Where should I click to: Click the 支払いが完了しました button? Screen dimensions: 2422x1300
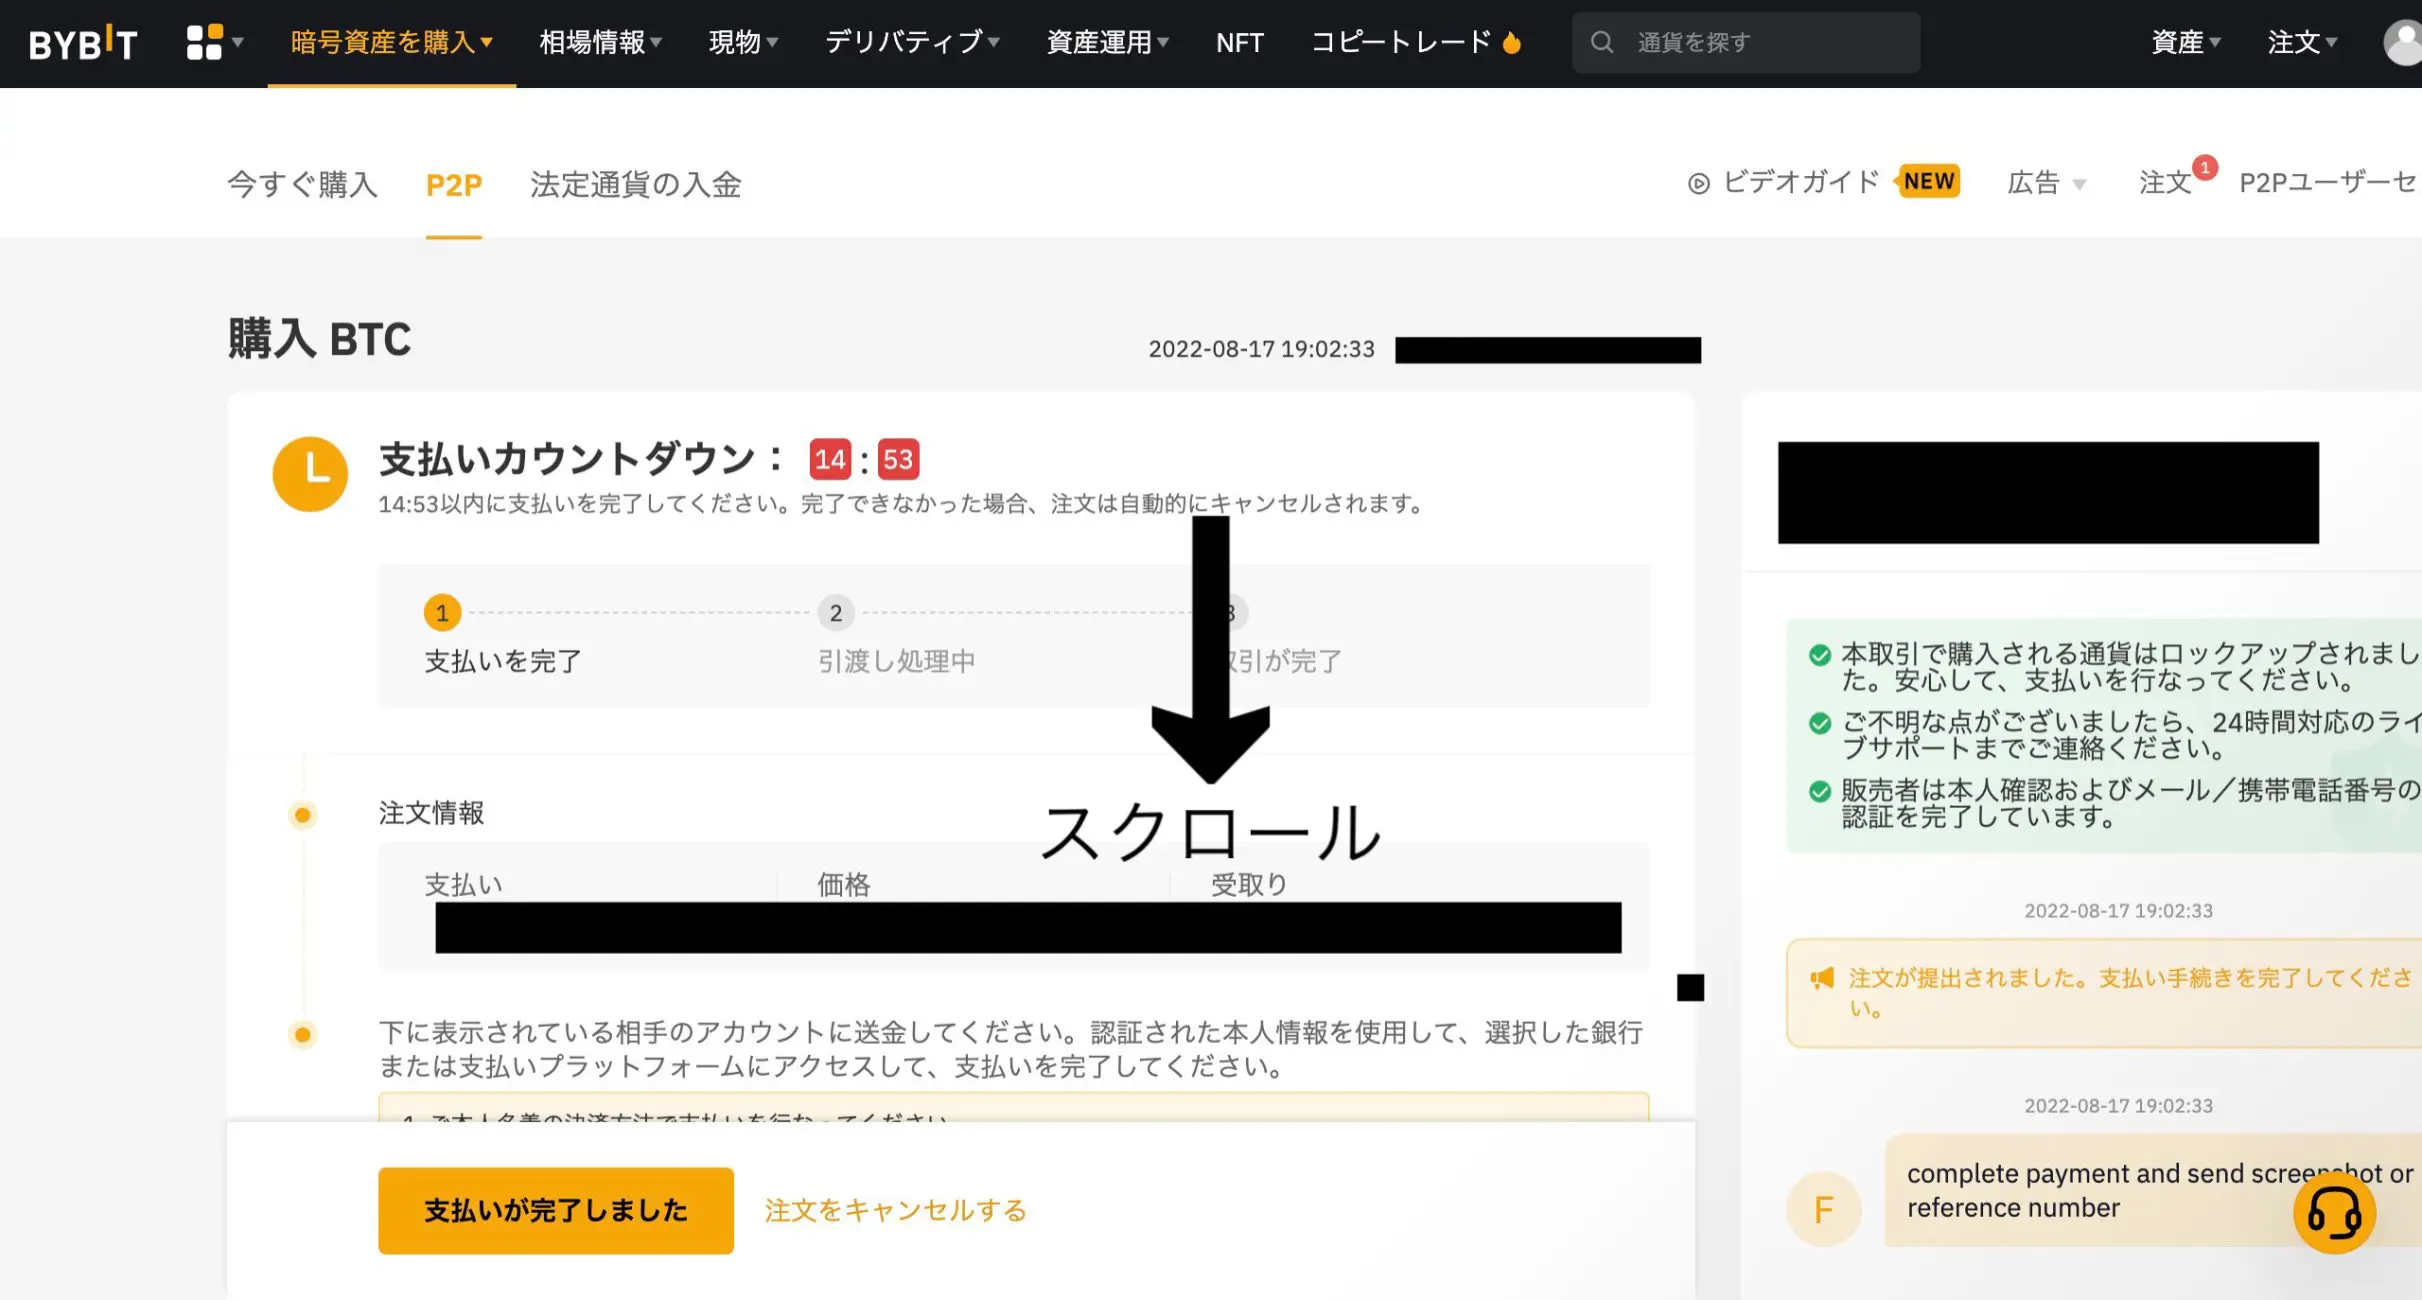click(555, 1210)
